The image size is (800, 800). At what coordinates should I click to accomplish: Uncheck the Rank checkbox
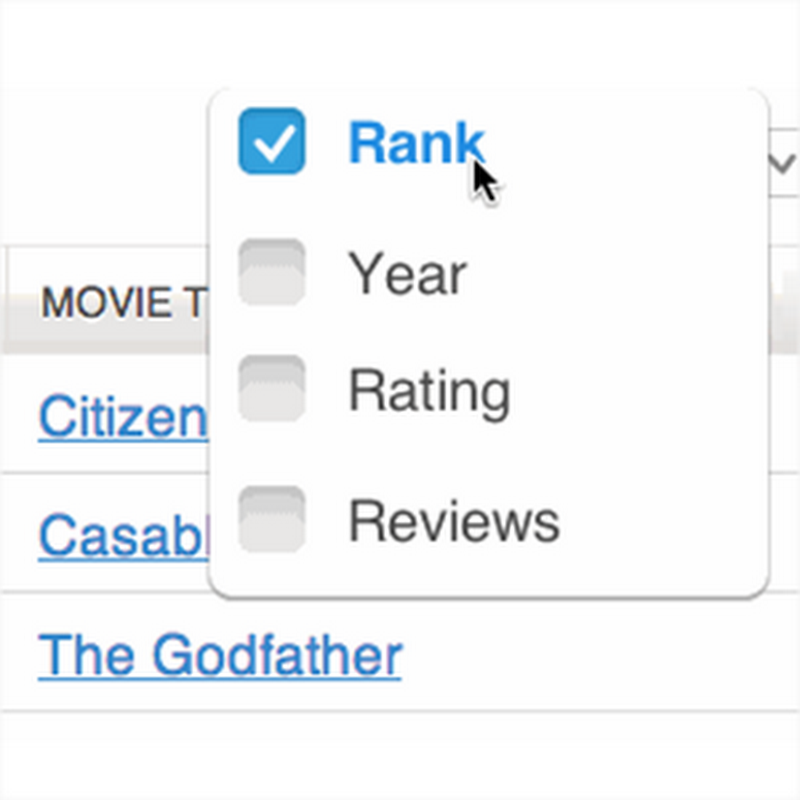(271, 142)
